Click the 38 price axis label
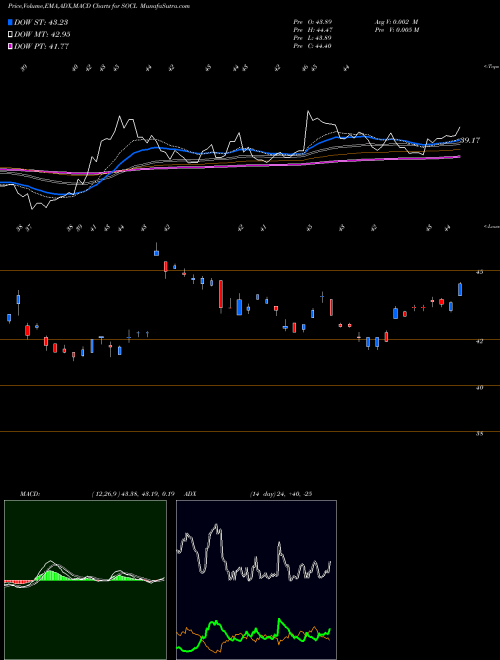Image resolution: width=500 pixels, height=660 pixels. tap(479, 433)
